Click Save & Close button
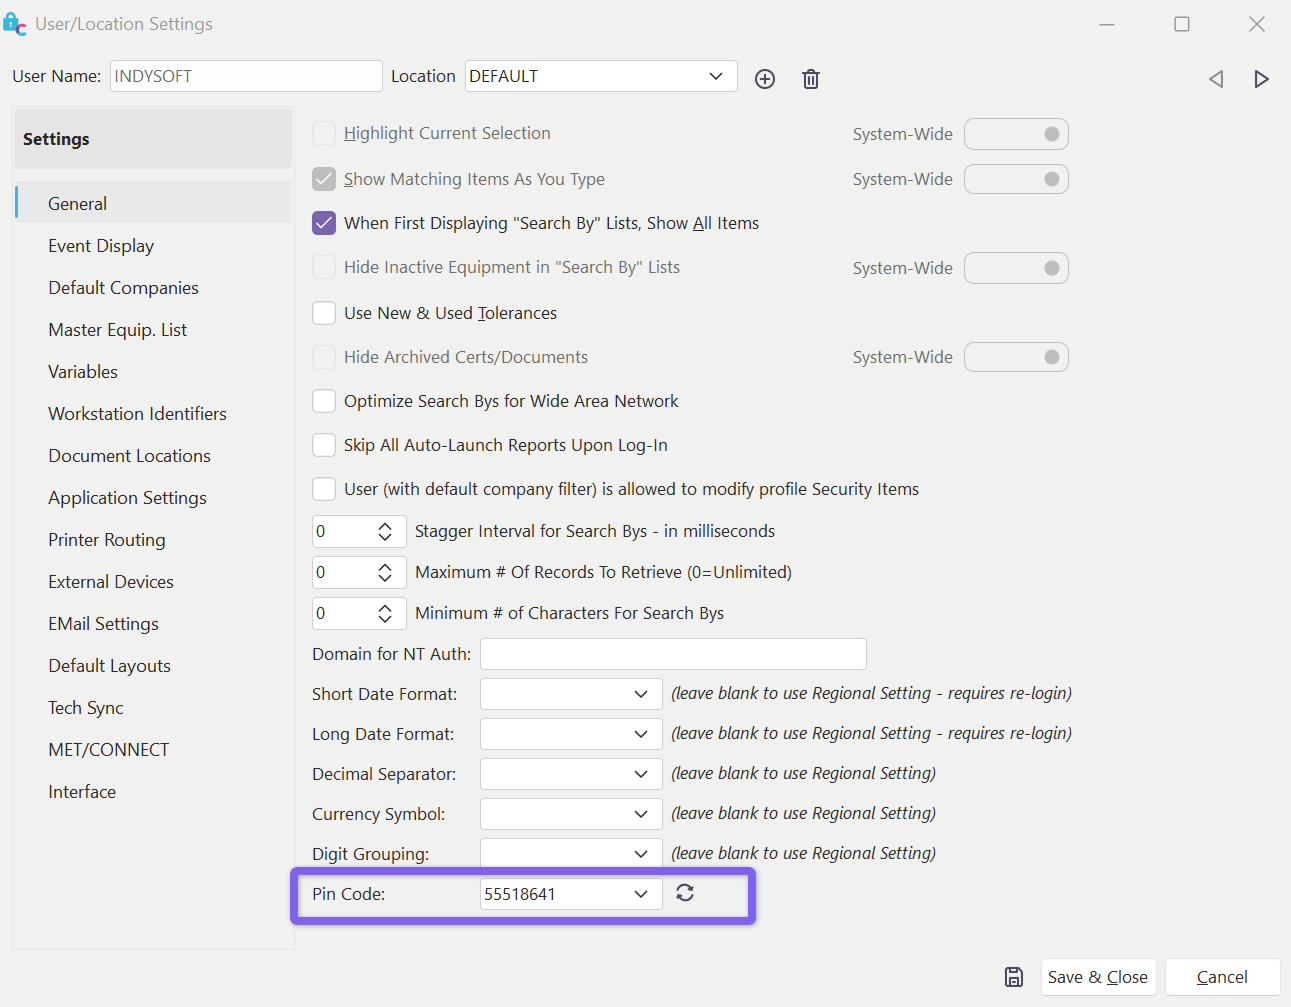Screen dimensions: 1291x1007 (1097, 977)
